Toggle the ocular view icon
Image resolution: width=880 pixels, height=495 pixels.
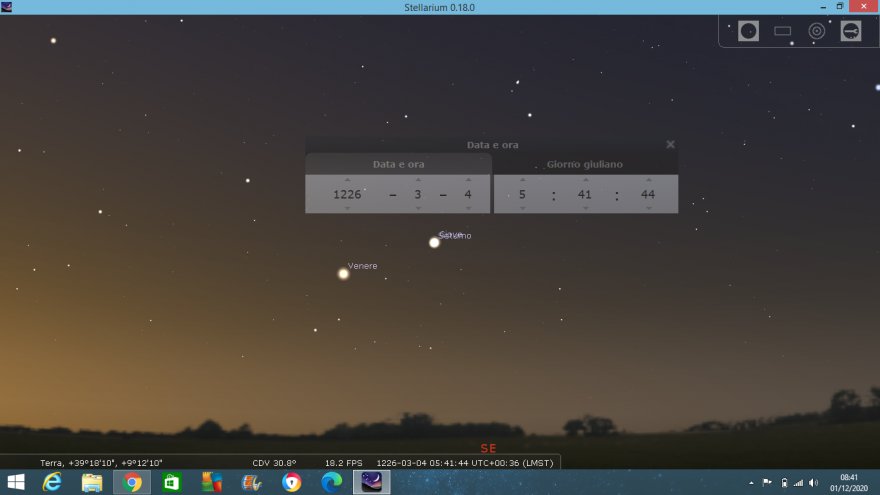(748, 31)
